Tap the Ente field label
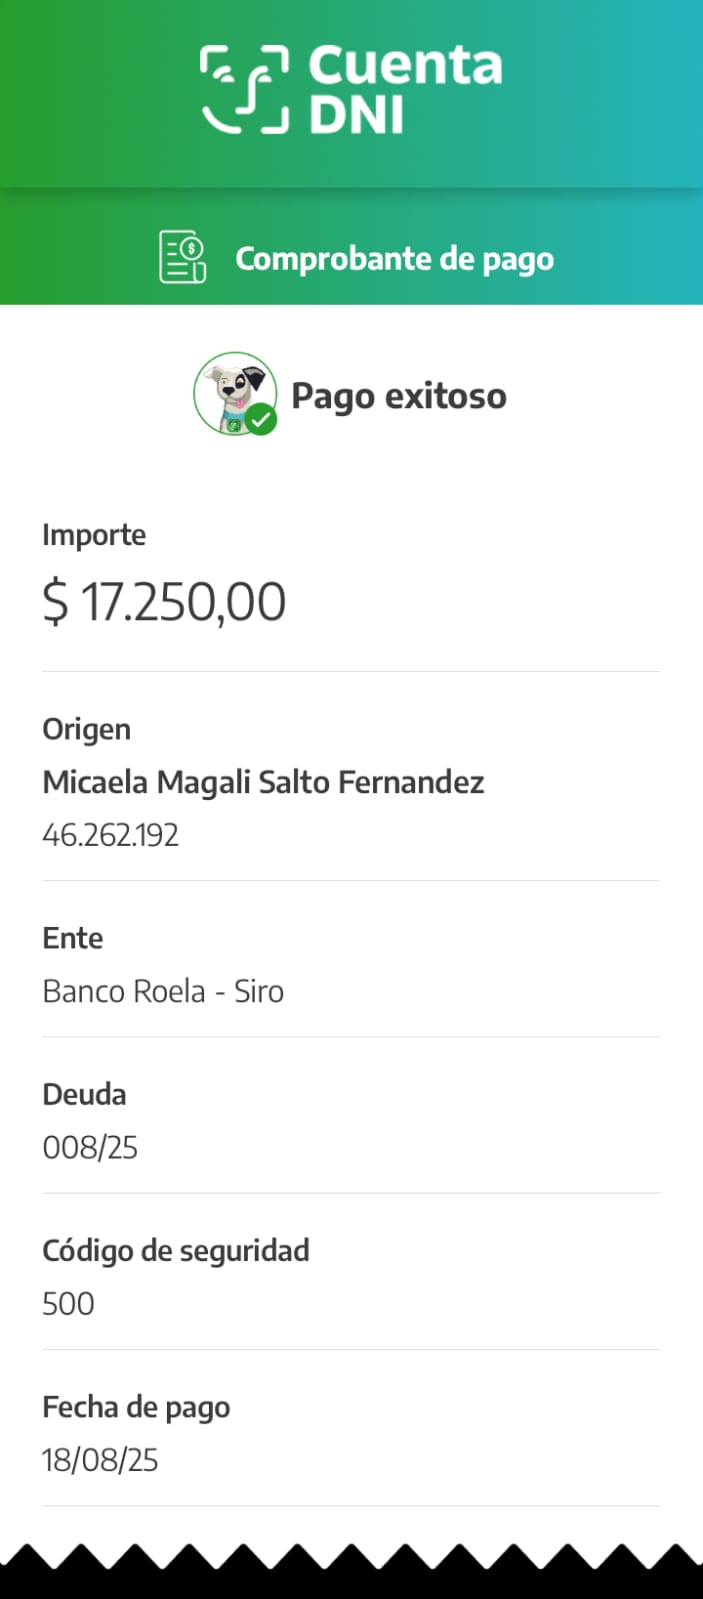This screenshot has height=1599, width=703. coord(72,938)
